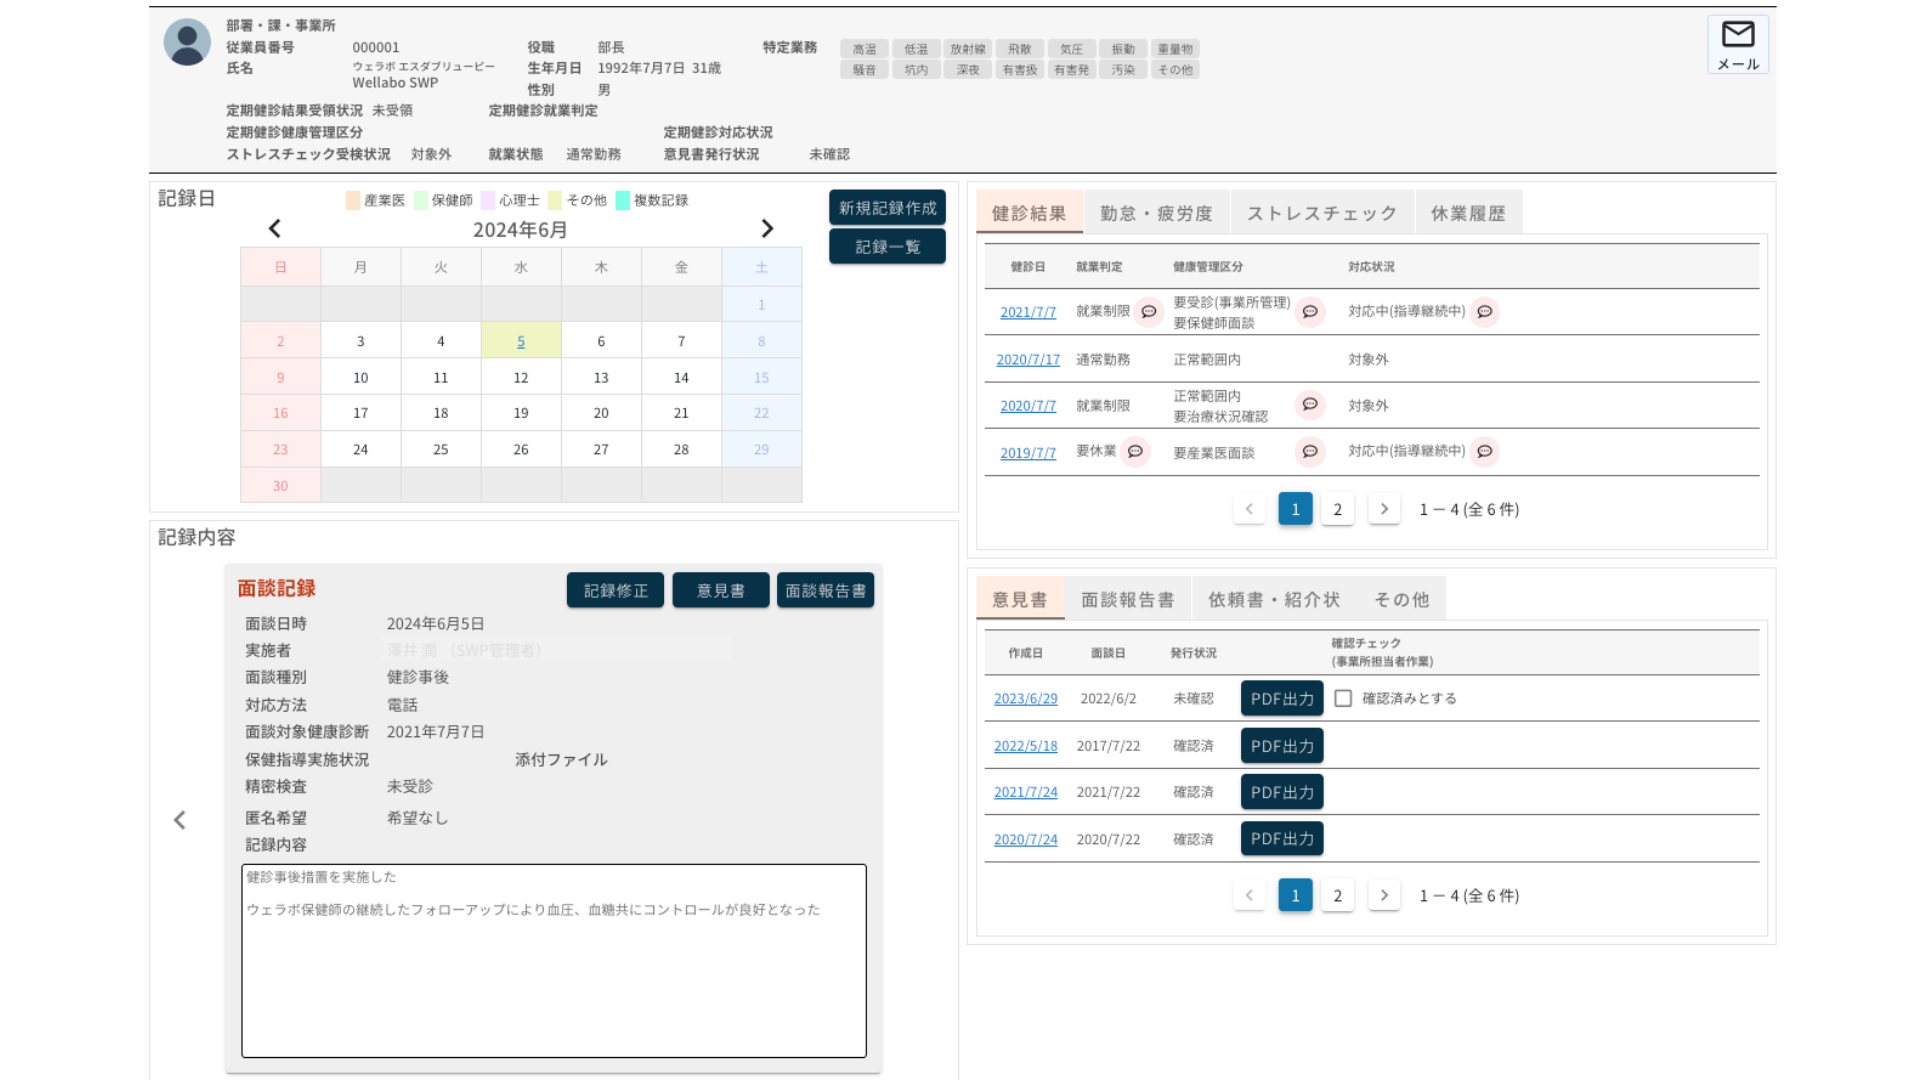Image resolution: width=1920 pixels, height=1080 pixels.
Task: Go to previous month in calendar
Action: [x=275, y=229]
